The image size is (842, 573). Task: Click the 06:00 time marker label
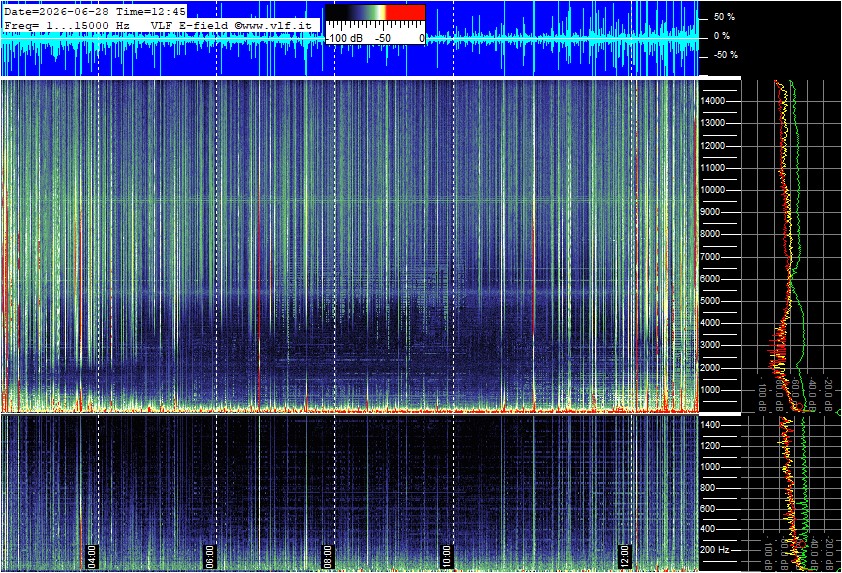[209, 556]
